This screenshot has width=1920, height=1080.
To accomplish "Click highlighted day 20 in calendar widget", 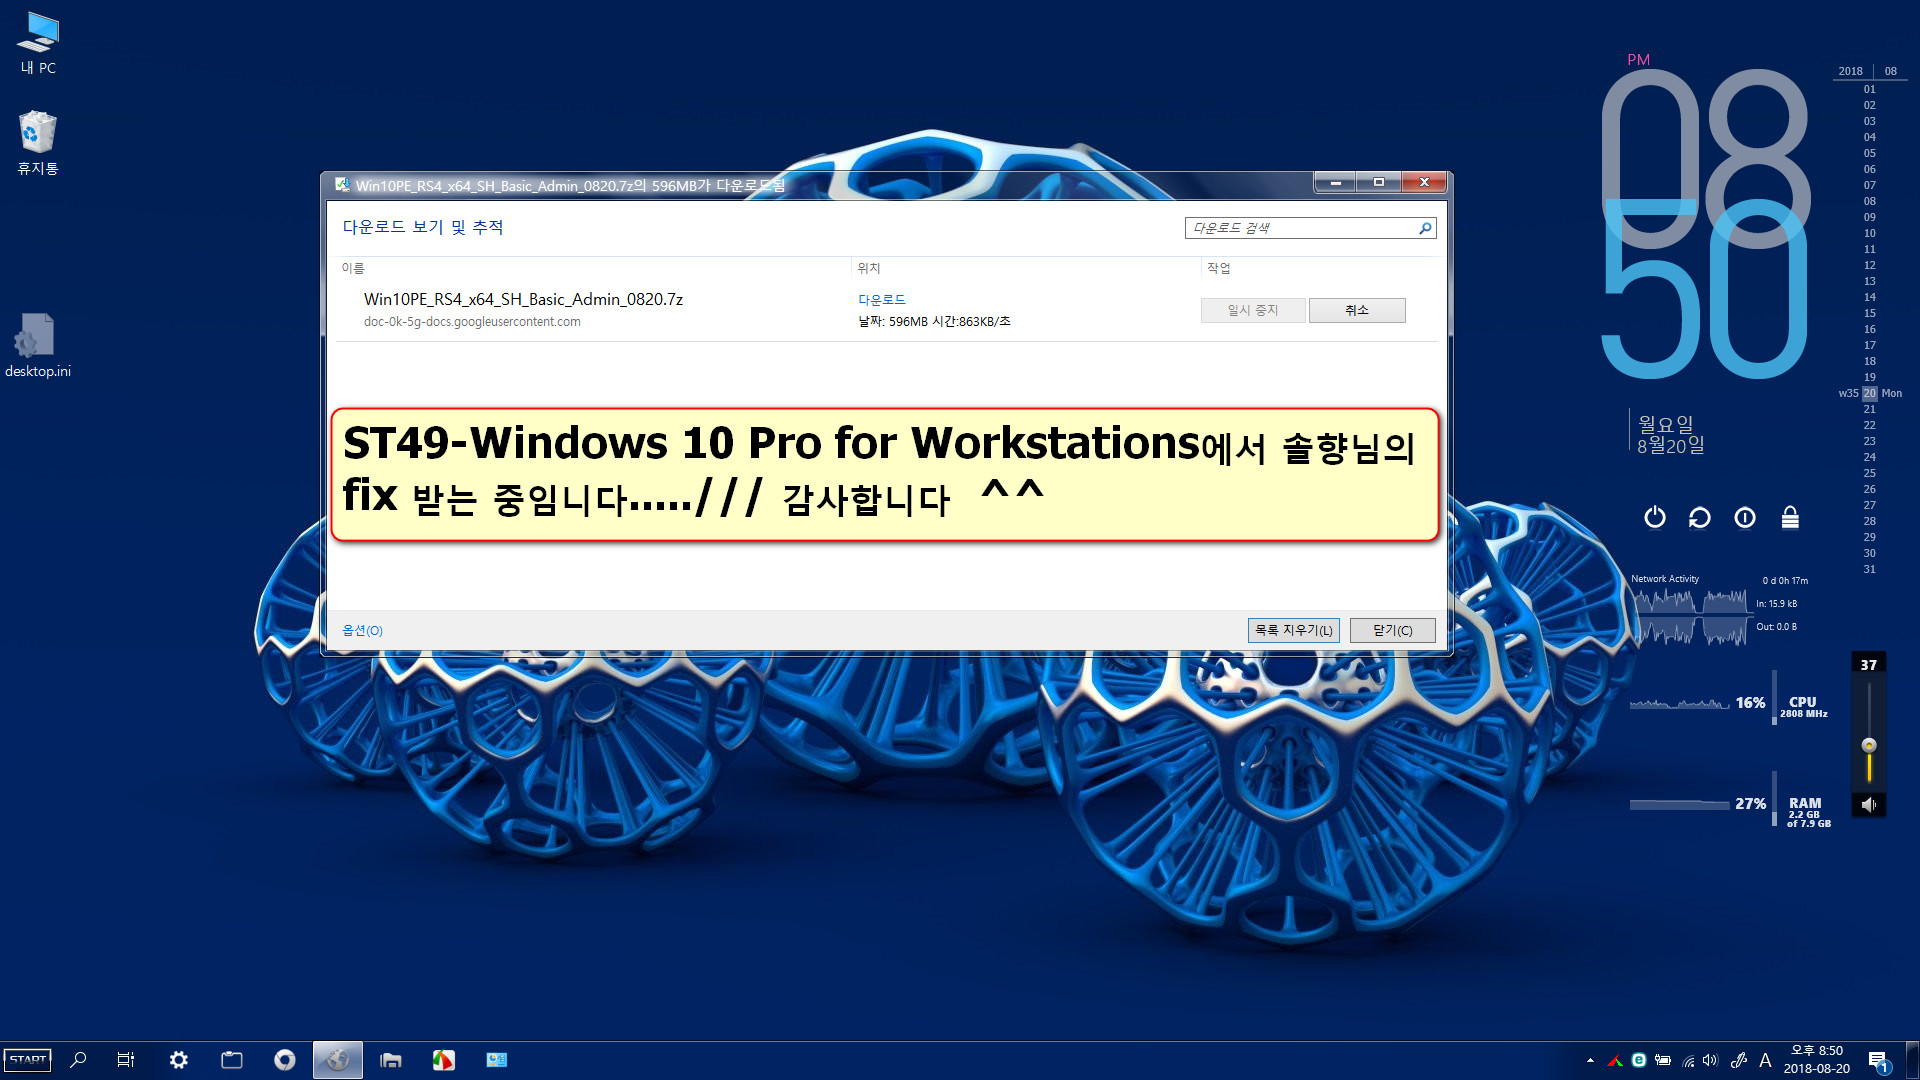I will (1869, 393).
